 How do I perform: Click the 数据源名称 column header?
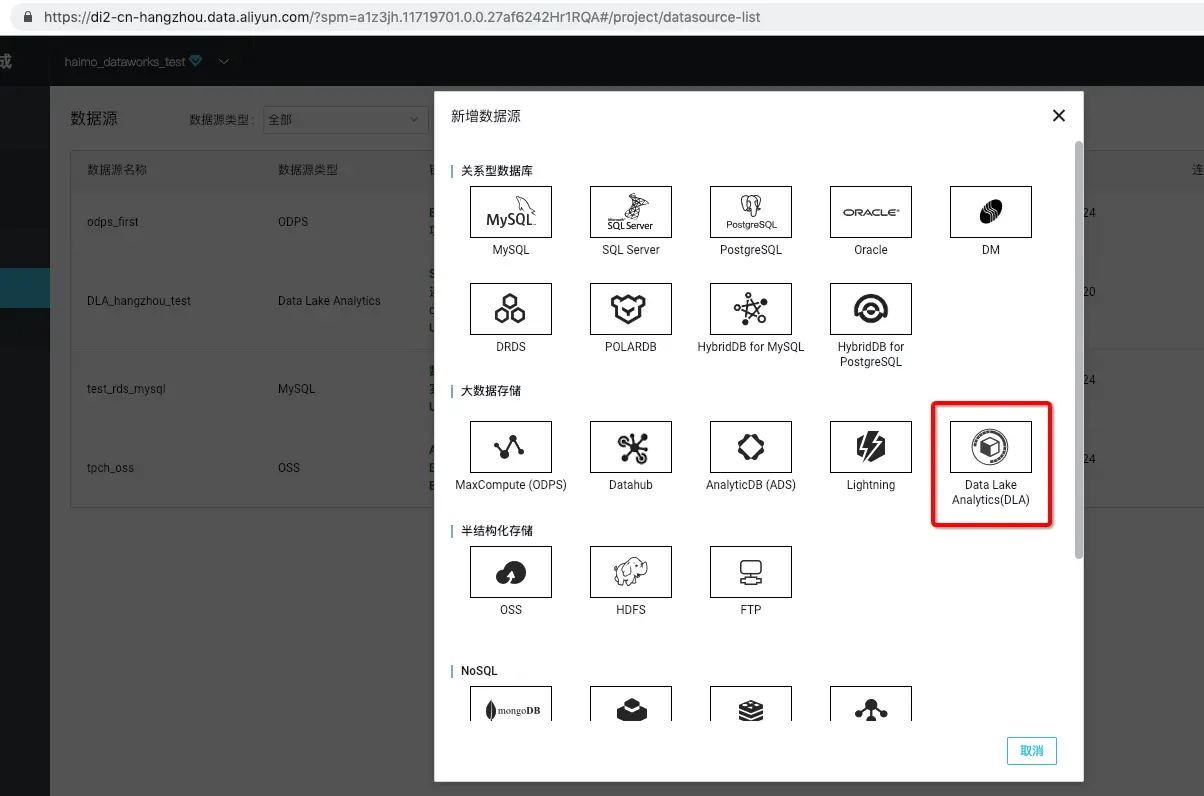click(117, 170)
